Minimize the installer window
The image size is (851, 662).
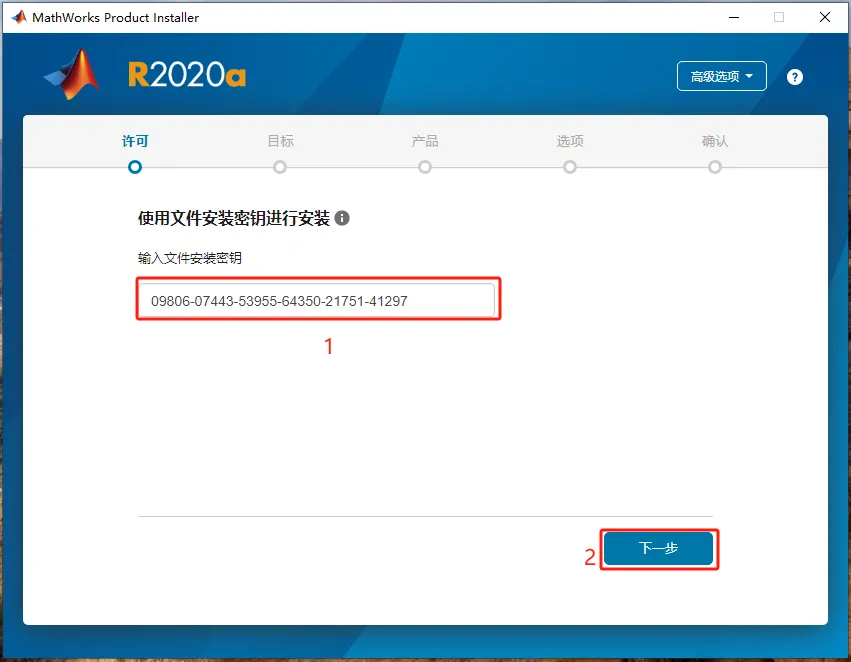click(x=734, y=17)
